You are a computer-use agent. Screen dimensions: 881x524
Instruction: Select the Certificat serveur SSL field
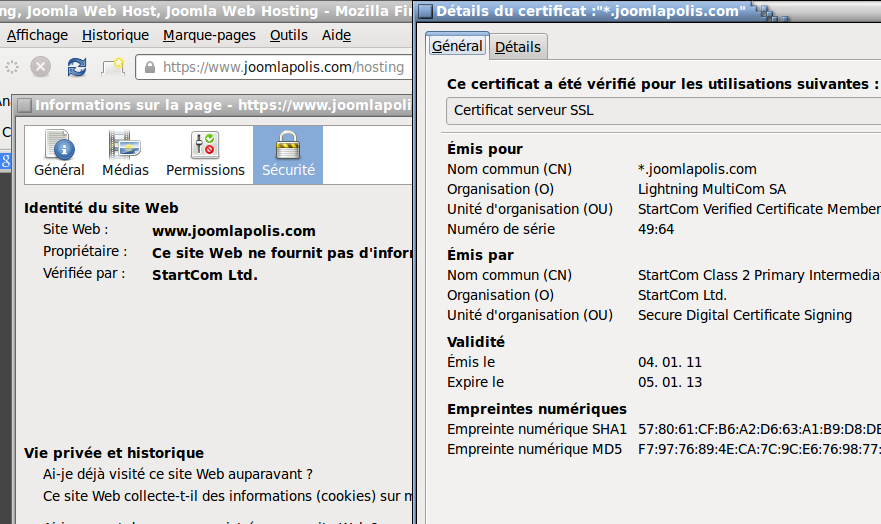663,111
